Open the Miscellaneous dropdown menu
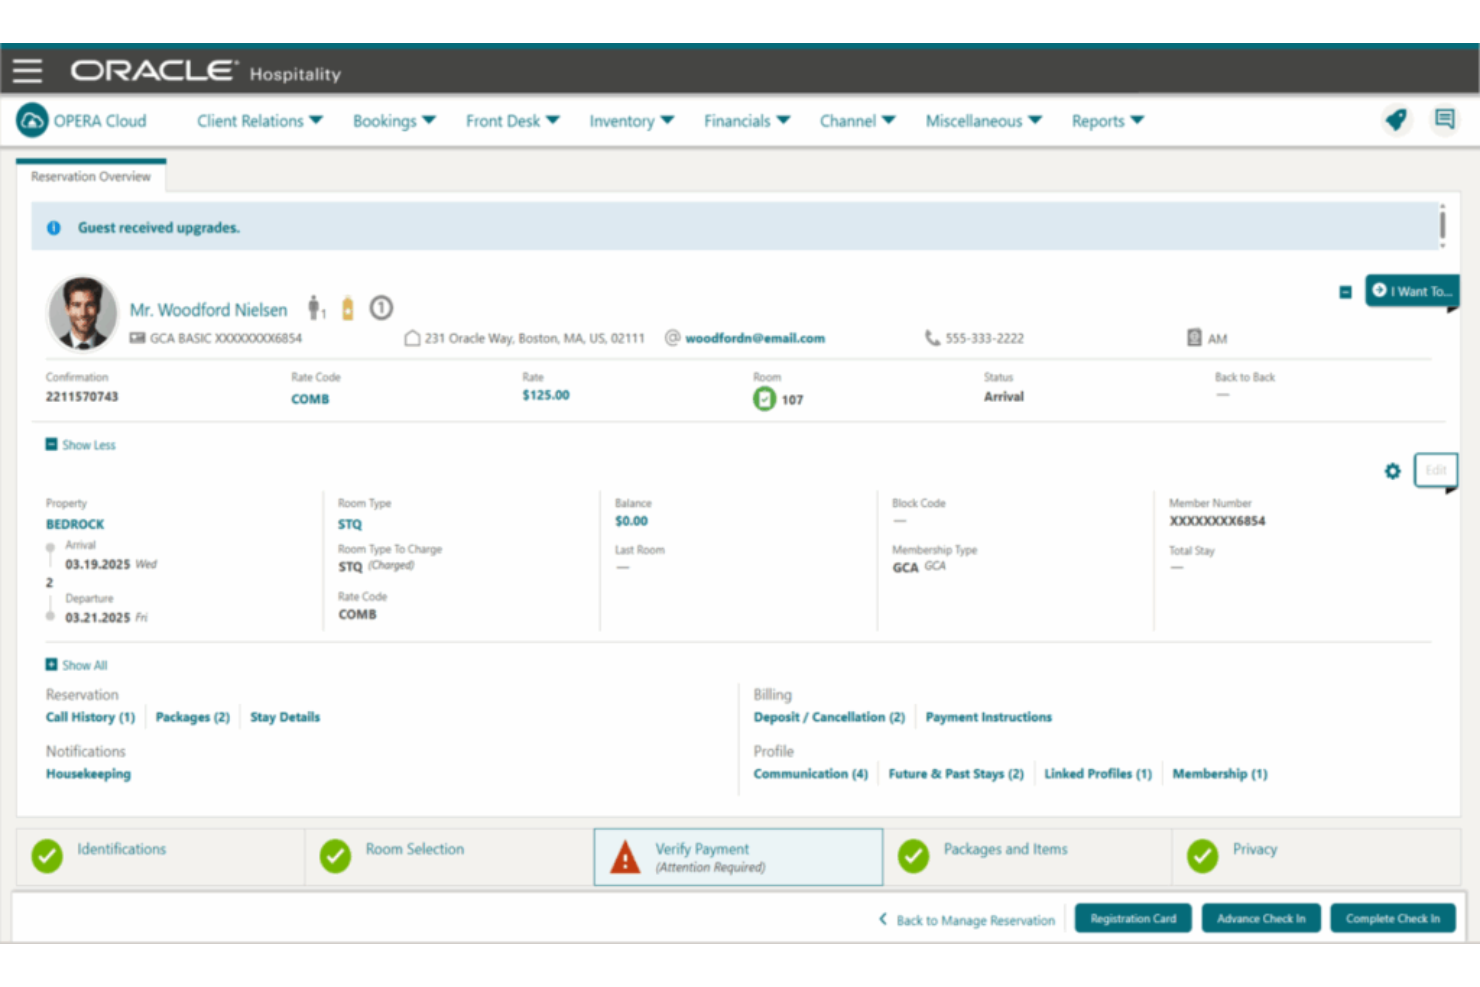Screen dimensions: 1480x987 (x=983, y=121)
